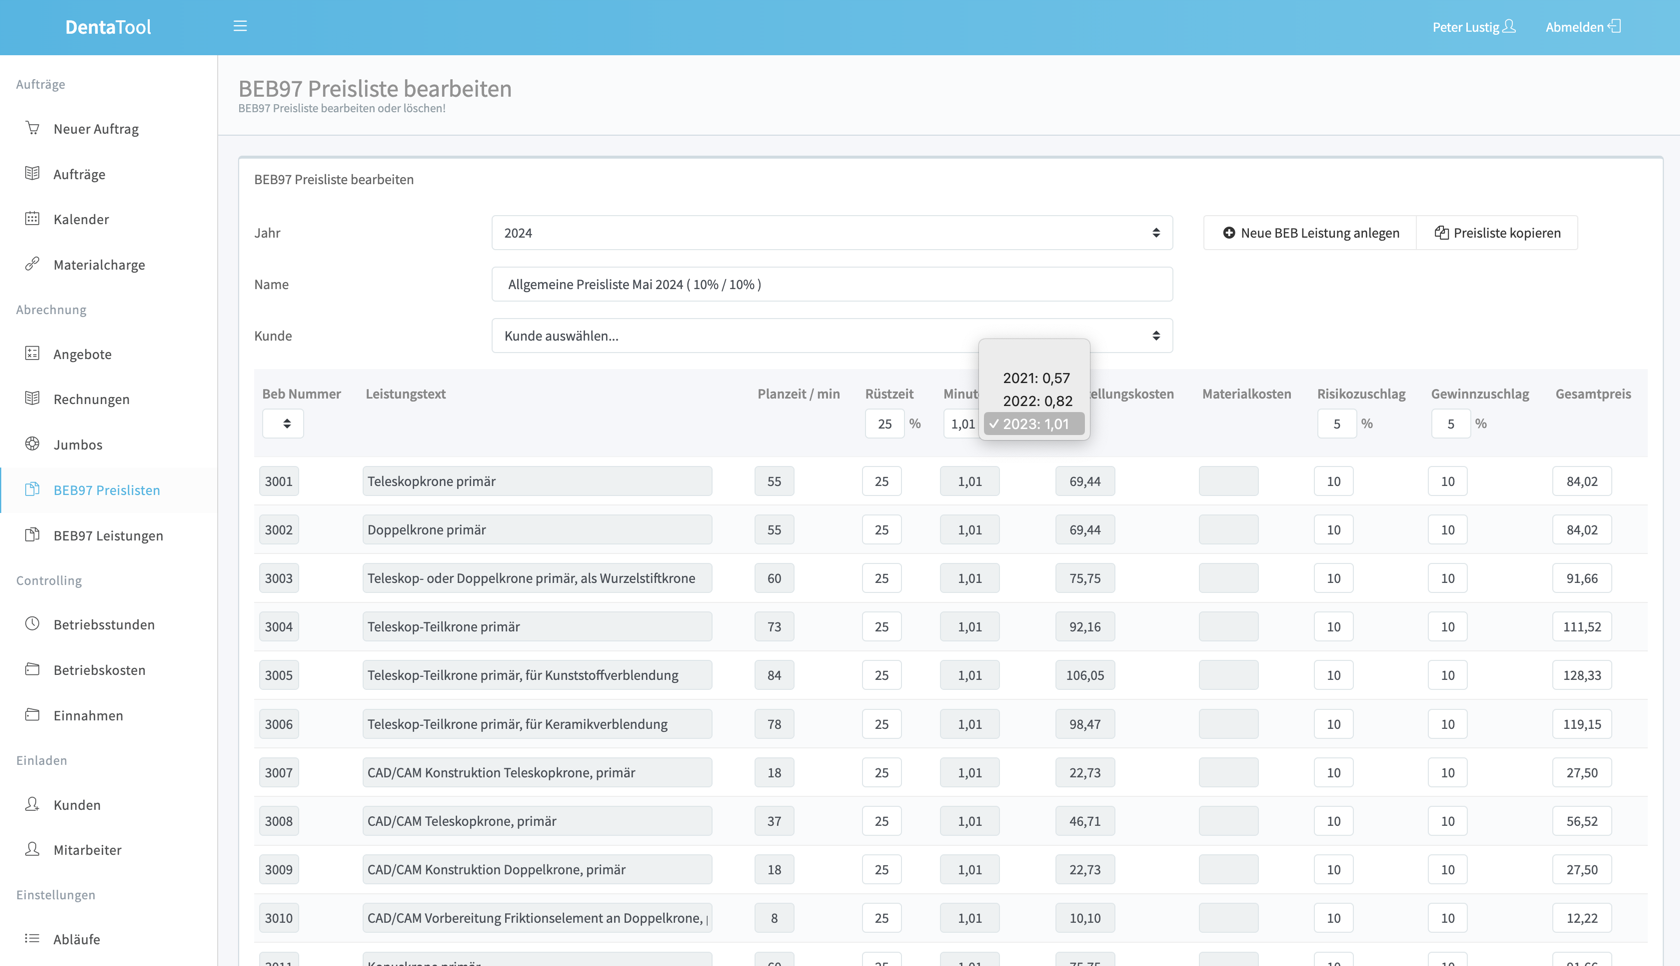Click the Abmelden logout icon
1680x966 pixels.
pos(1614,26)
